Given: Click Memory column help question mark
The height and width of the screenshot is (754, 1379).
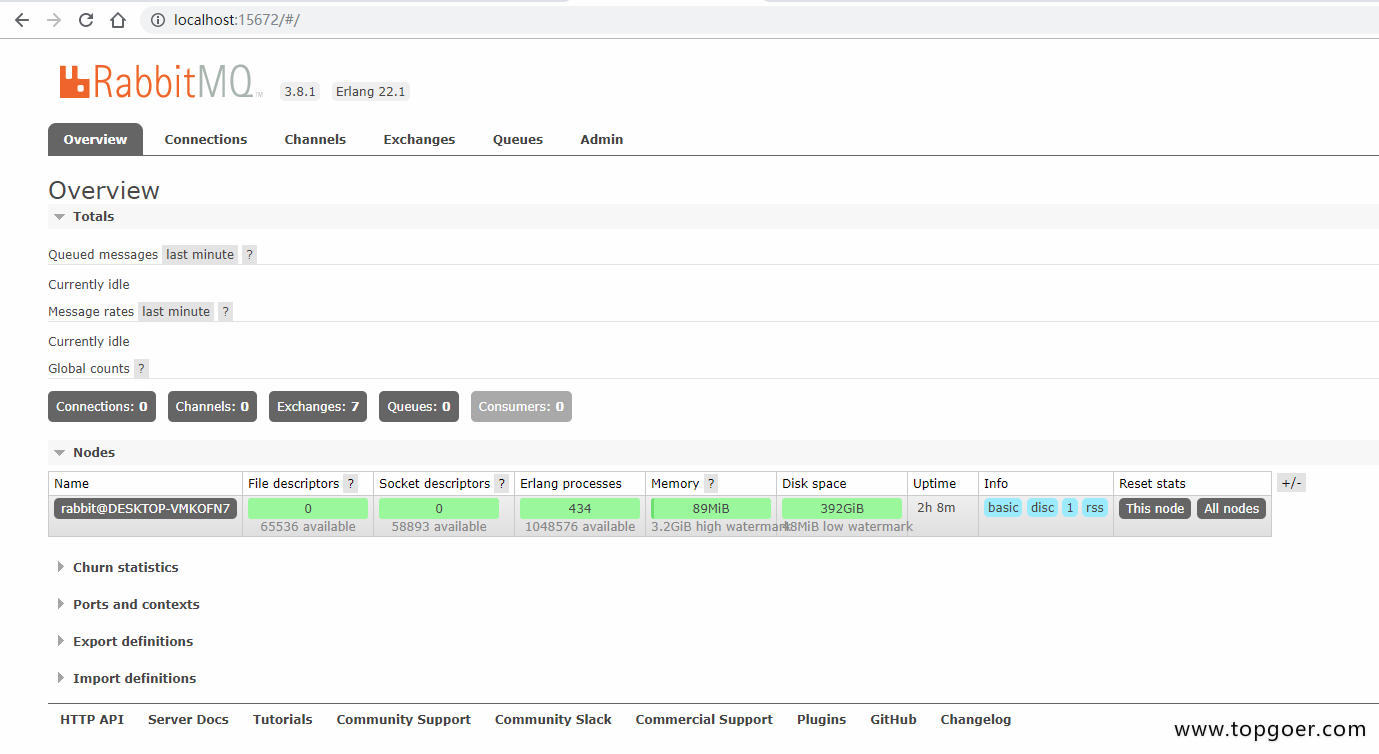Looking at the screenshot, I should click(x=711, y=484).
